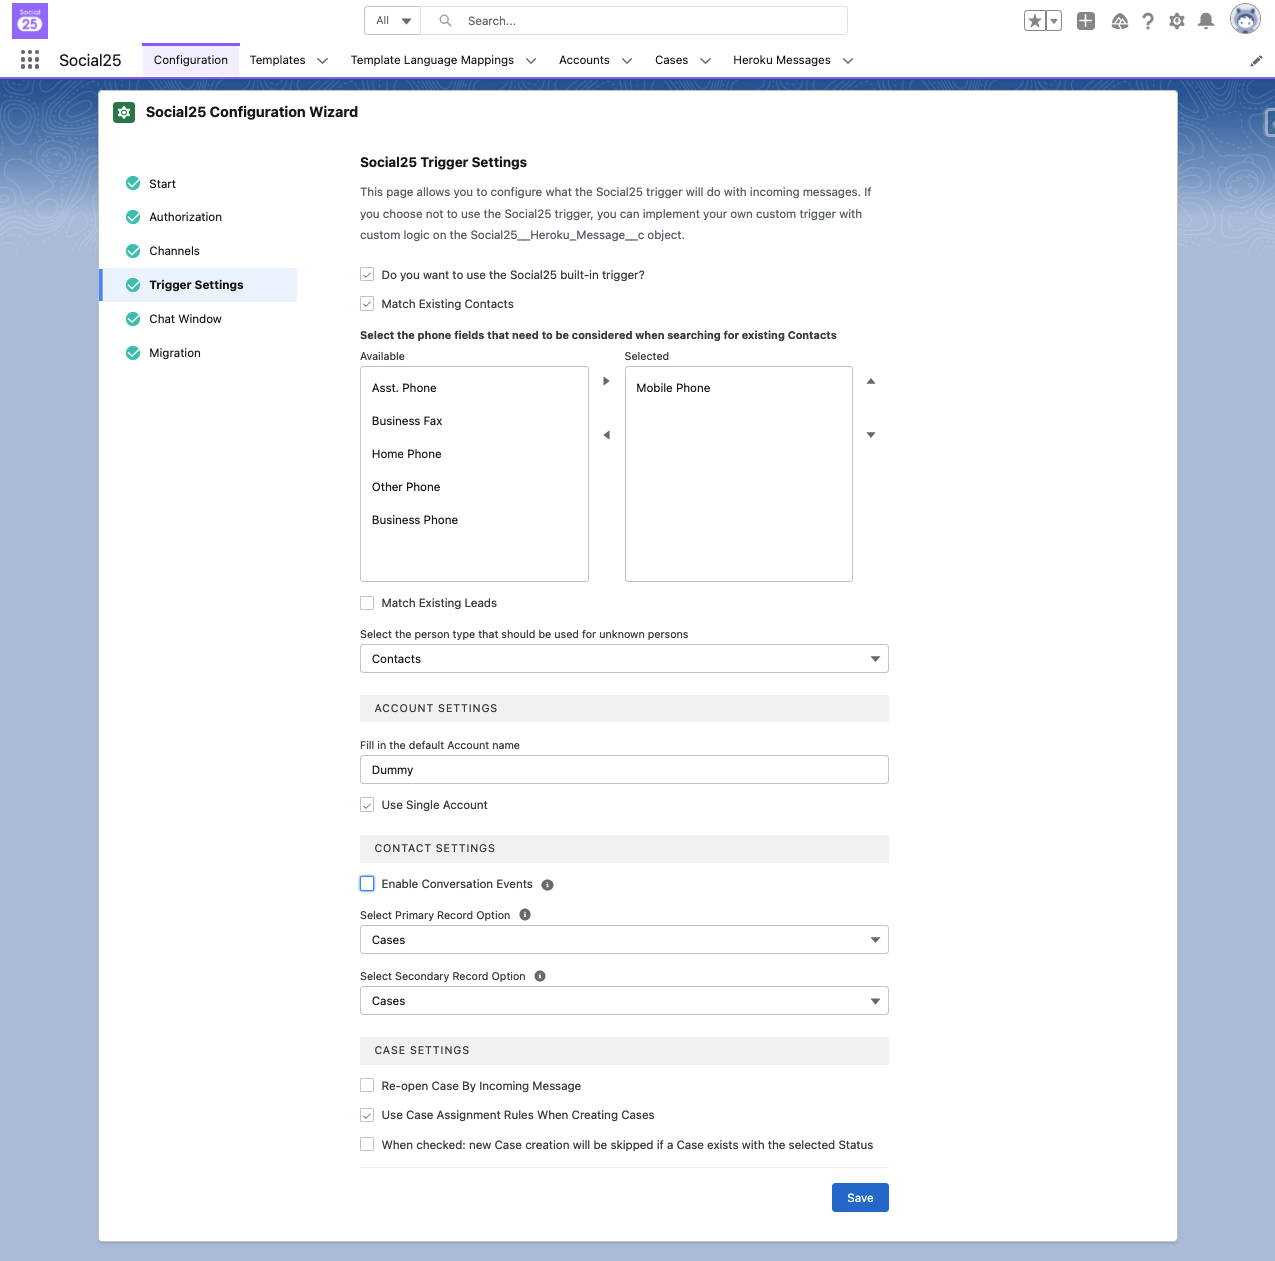The image size is (1275, 1261).
Task: Open the unknown persons type dropdown
Action: click(x=624, y=659)
